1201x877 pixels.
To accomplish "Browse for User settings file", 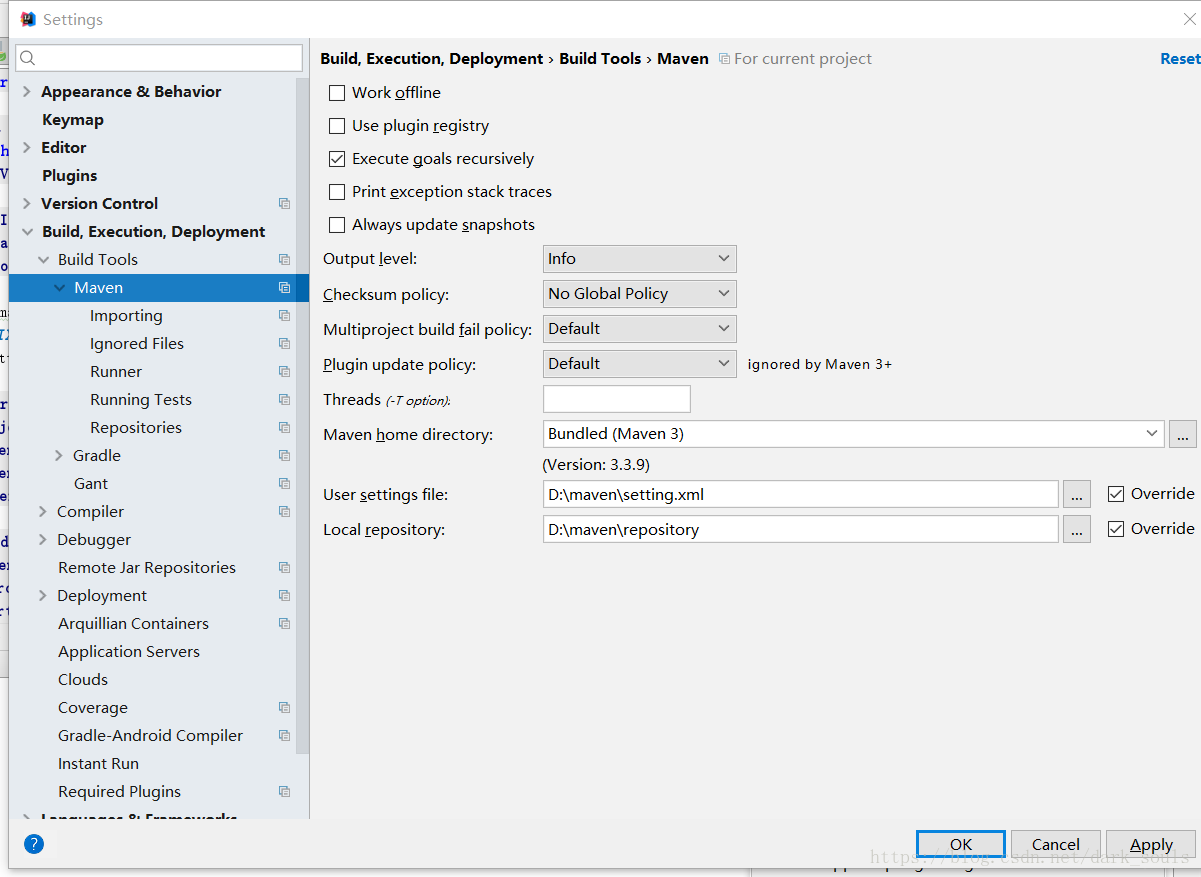I will click(x=1077, y=494).
